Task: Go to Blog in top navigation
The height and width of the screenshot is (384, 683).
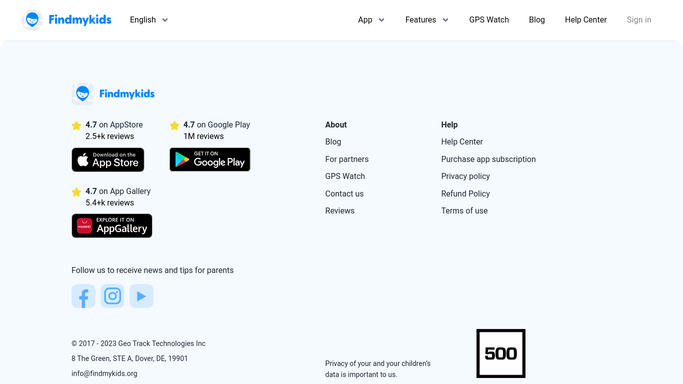Action: [537, 20]
